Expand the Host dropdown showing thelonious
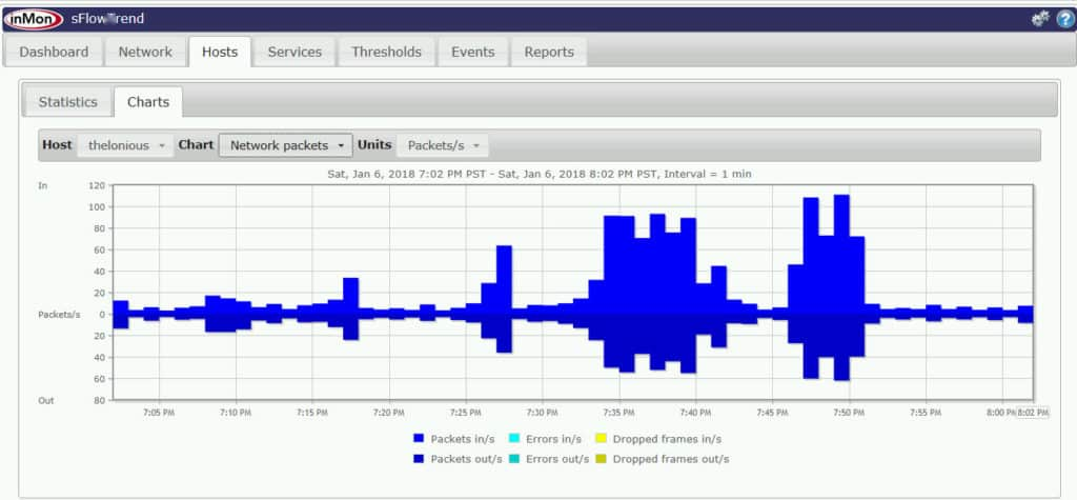The width and height of the screenshot is (1077, 500). (x=126, y=145)
